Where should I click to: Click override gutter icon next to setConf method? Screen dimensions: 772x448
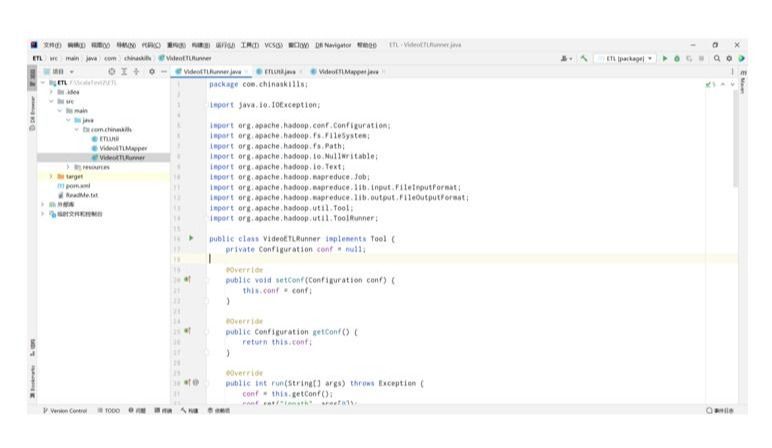[x=188, y=281]
